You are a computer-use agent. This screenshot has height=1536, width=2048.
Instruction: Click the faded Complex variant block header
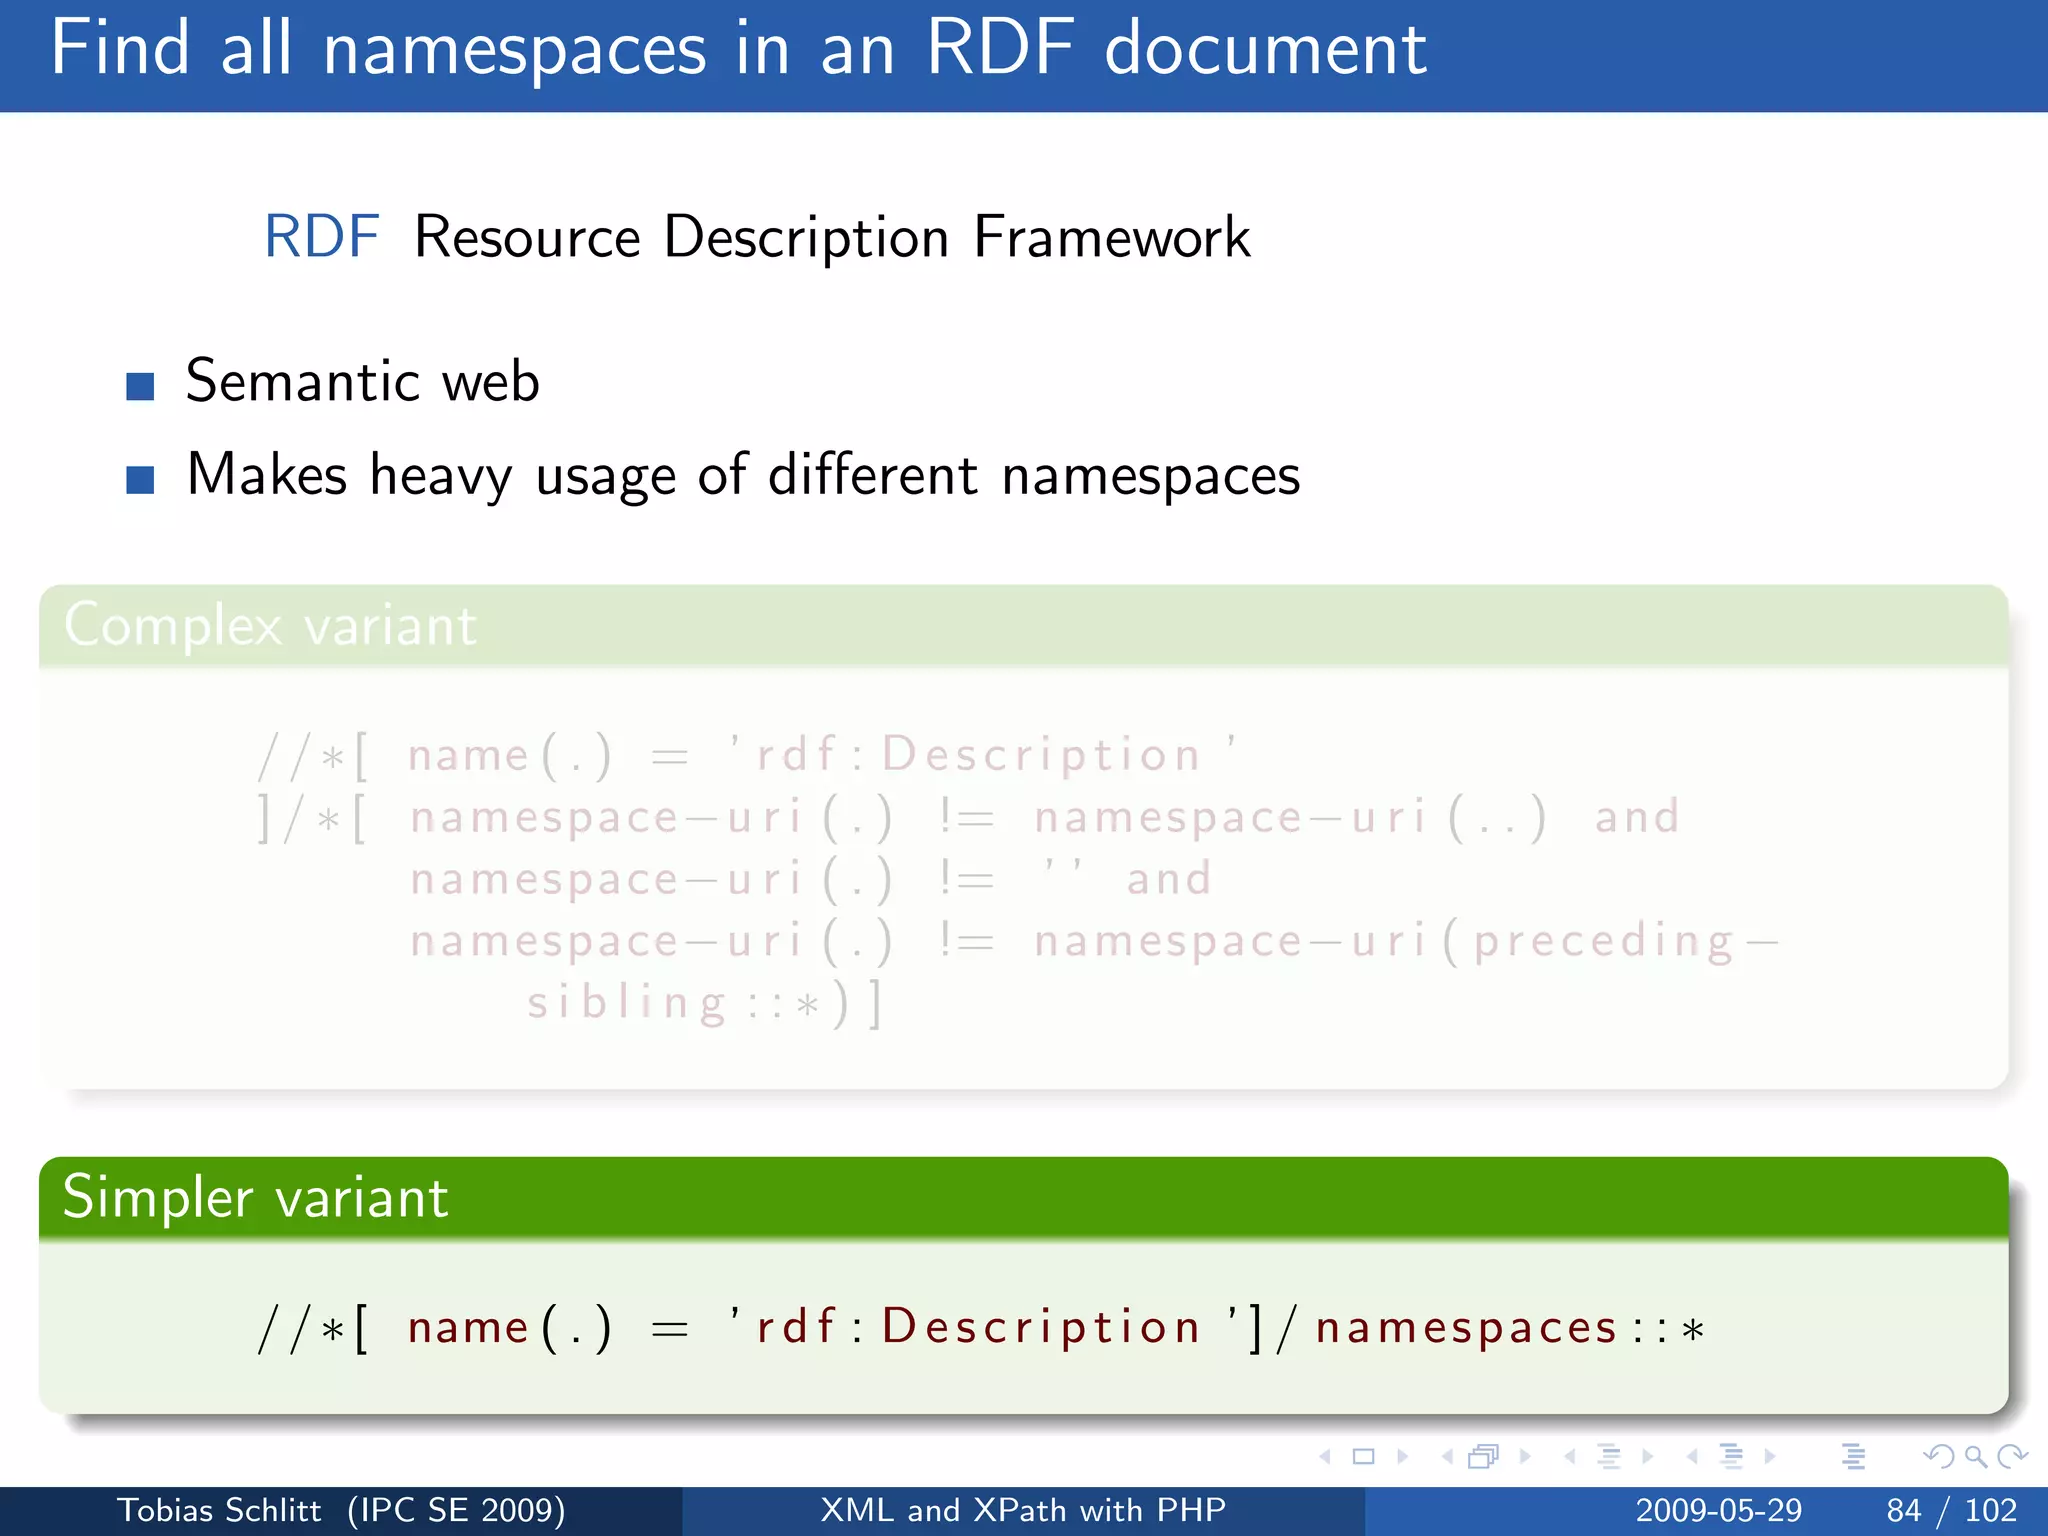[270, 626]
